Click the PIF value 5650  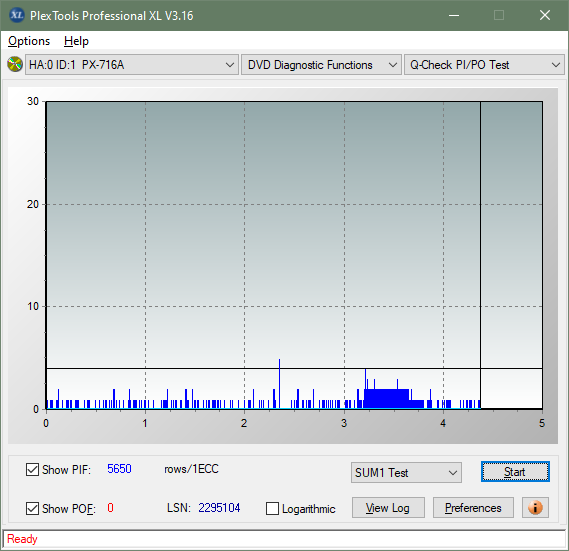[x=119, y=469]
